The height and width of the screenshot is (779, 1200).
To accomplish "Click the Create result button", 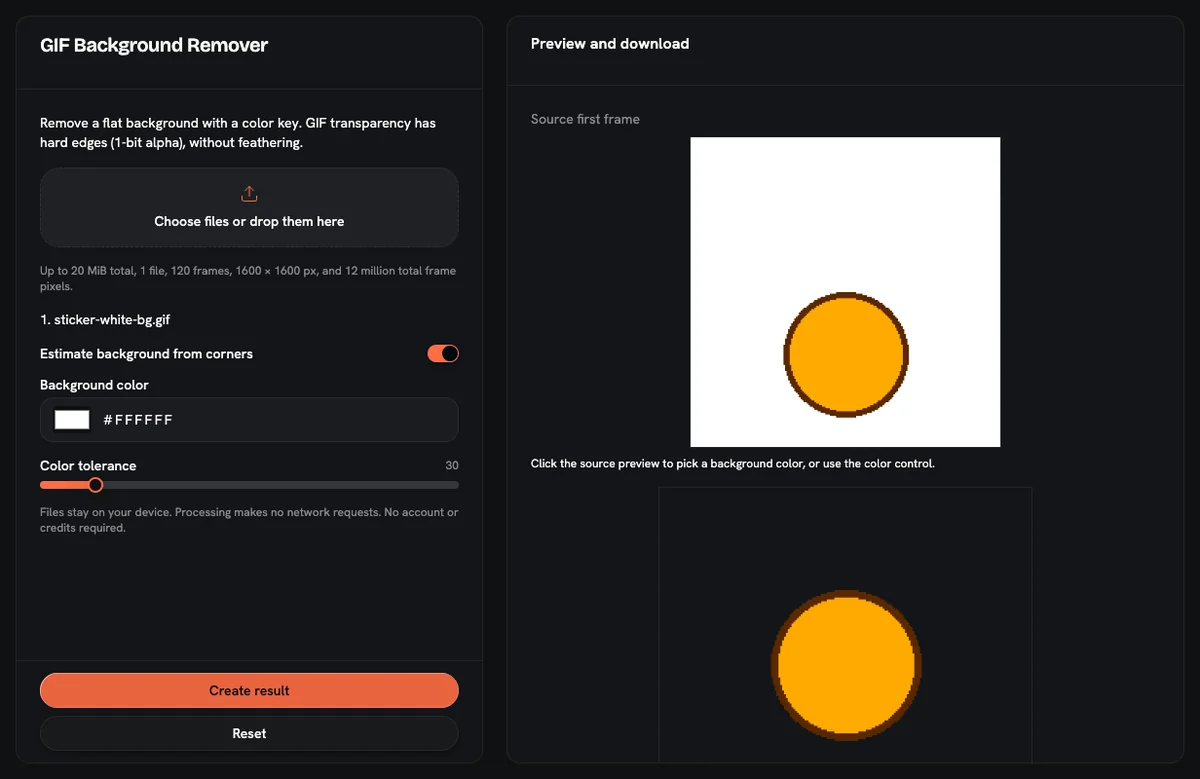I will click(249, 690).
